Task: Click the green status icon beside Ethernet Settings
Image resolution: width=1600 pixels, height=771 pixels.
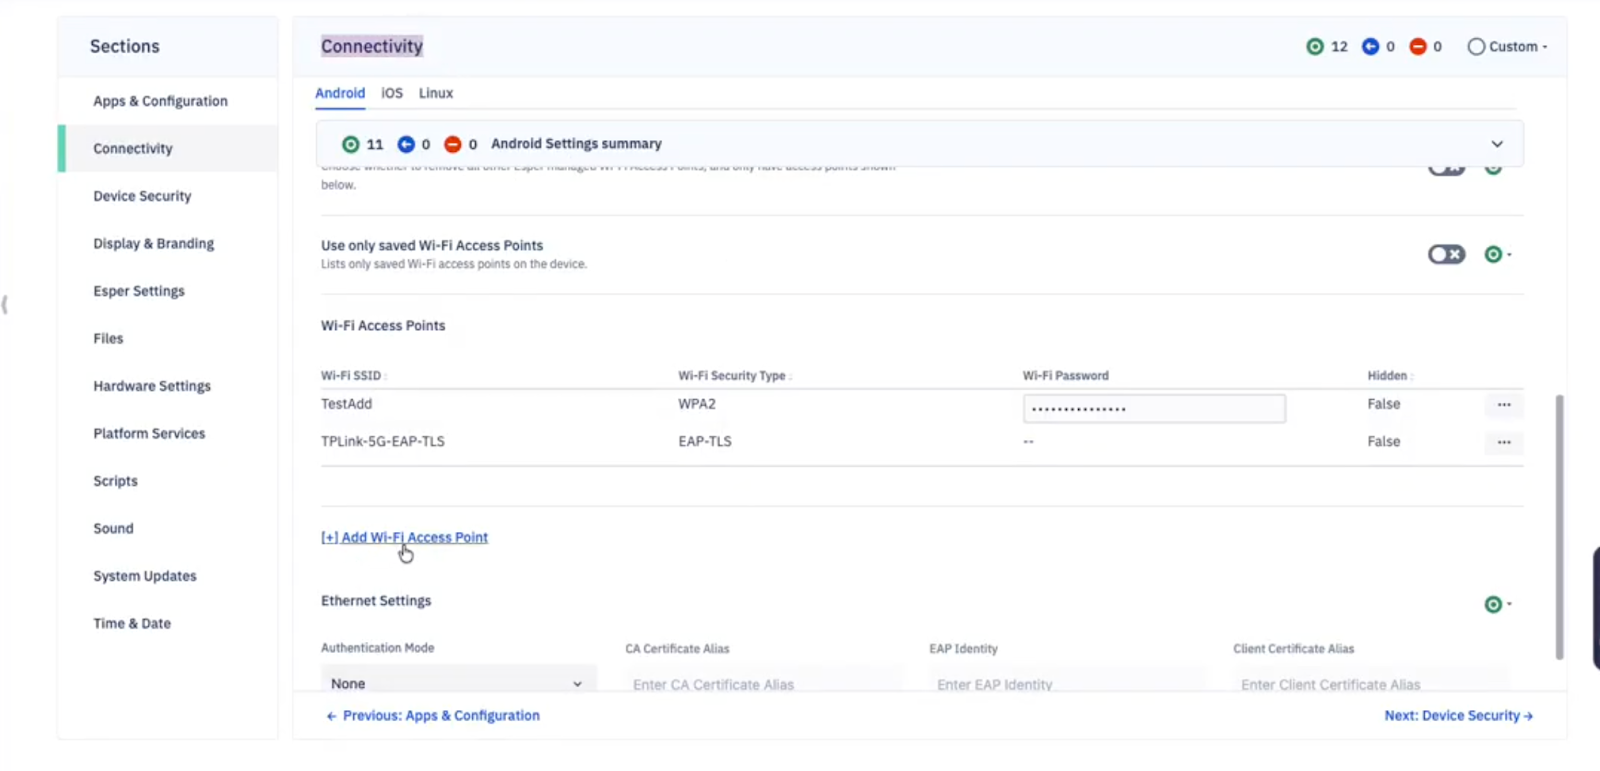Action: (1493, 604)
